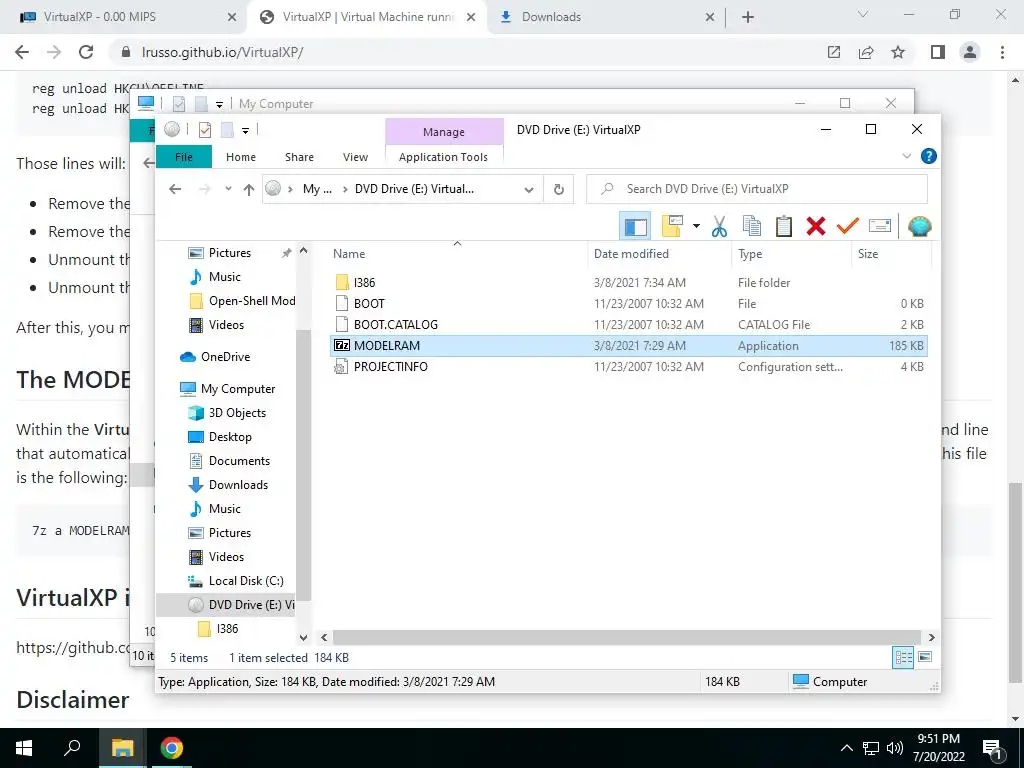Open recent locations dropdown arrow
Screen dimensions: 1024x768
[228, 189]
